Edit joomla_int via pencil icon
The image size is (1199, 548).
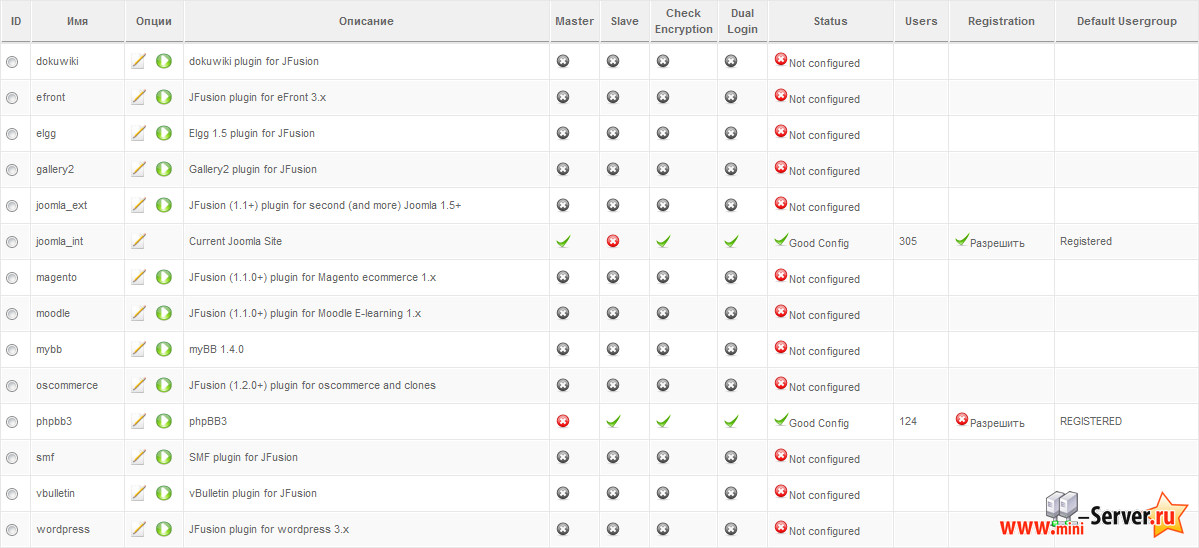(138, 241)
